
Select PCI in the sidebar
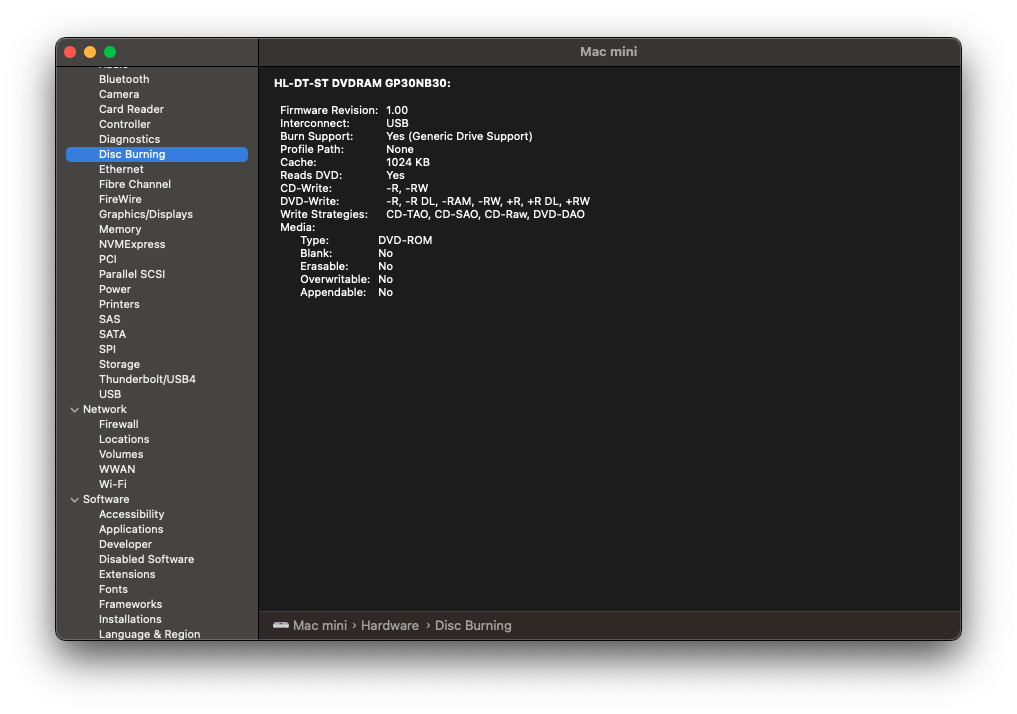click(108, 259)
